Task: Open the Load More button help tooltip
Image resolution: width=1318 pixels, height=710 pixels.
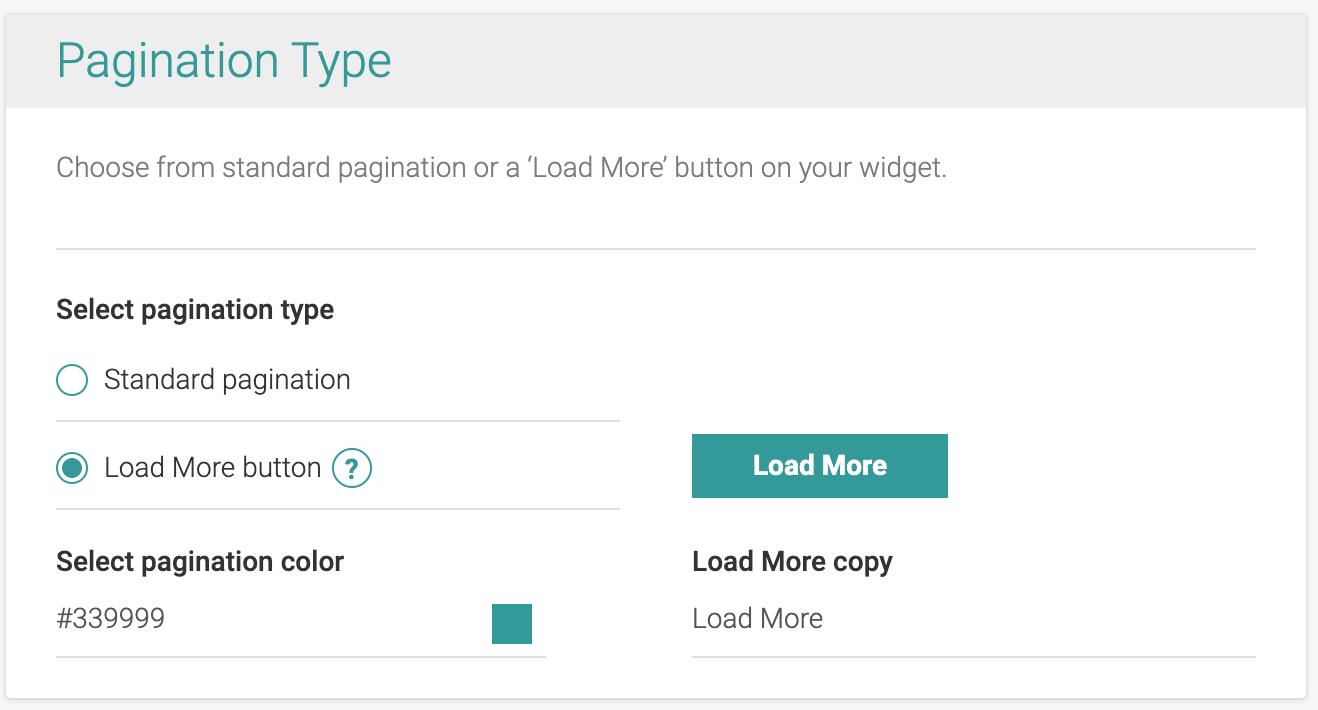Action: (x=351, y=467)
